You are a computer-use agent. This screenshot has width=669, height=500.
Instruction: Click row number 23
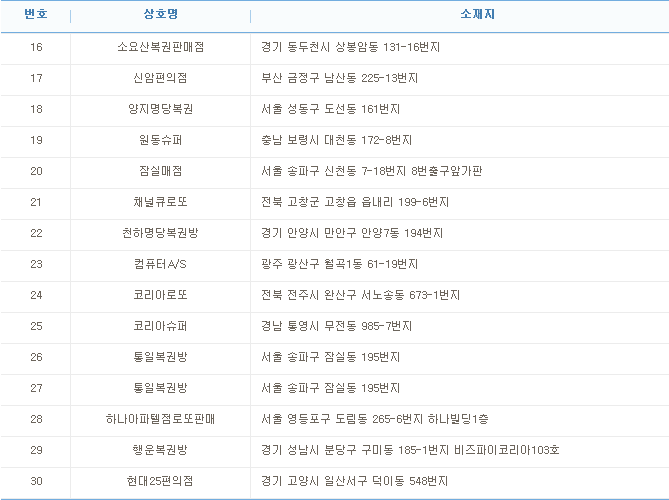pos(36,264)
